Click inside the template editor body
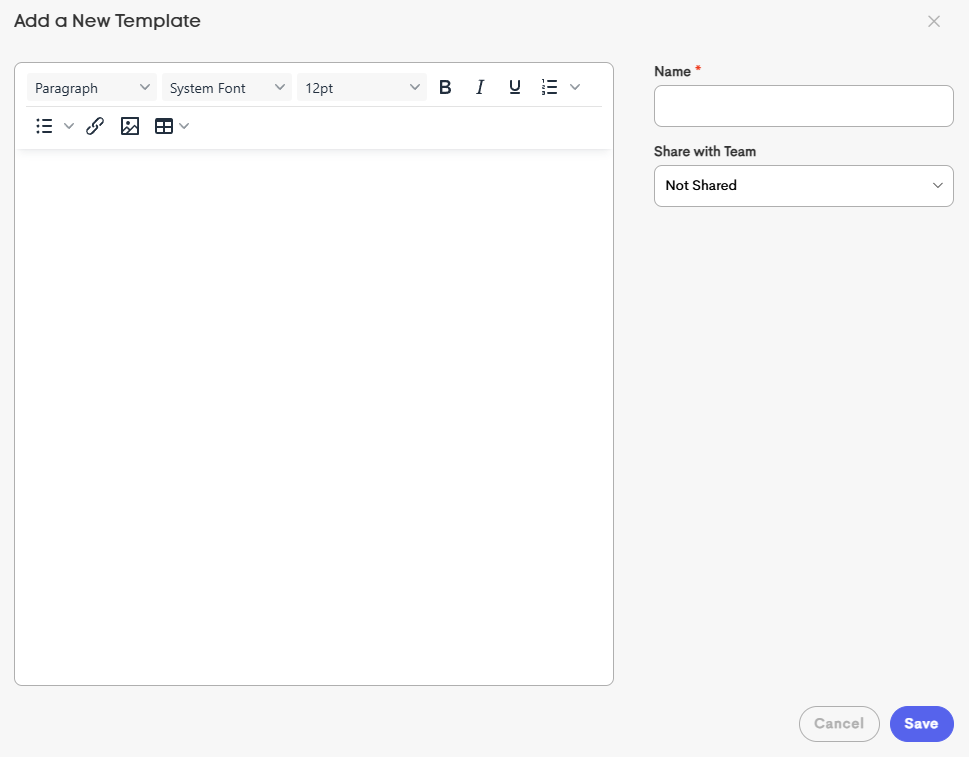969x757 pixels. (x=314, y=417)
